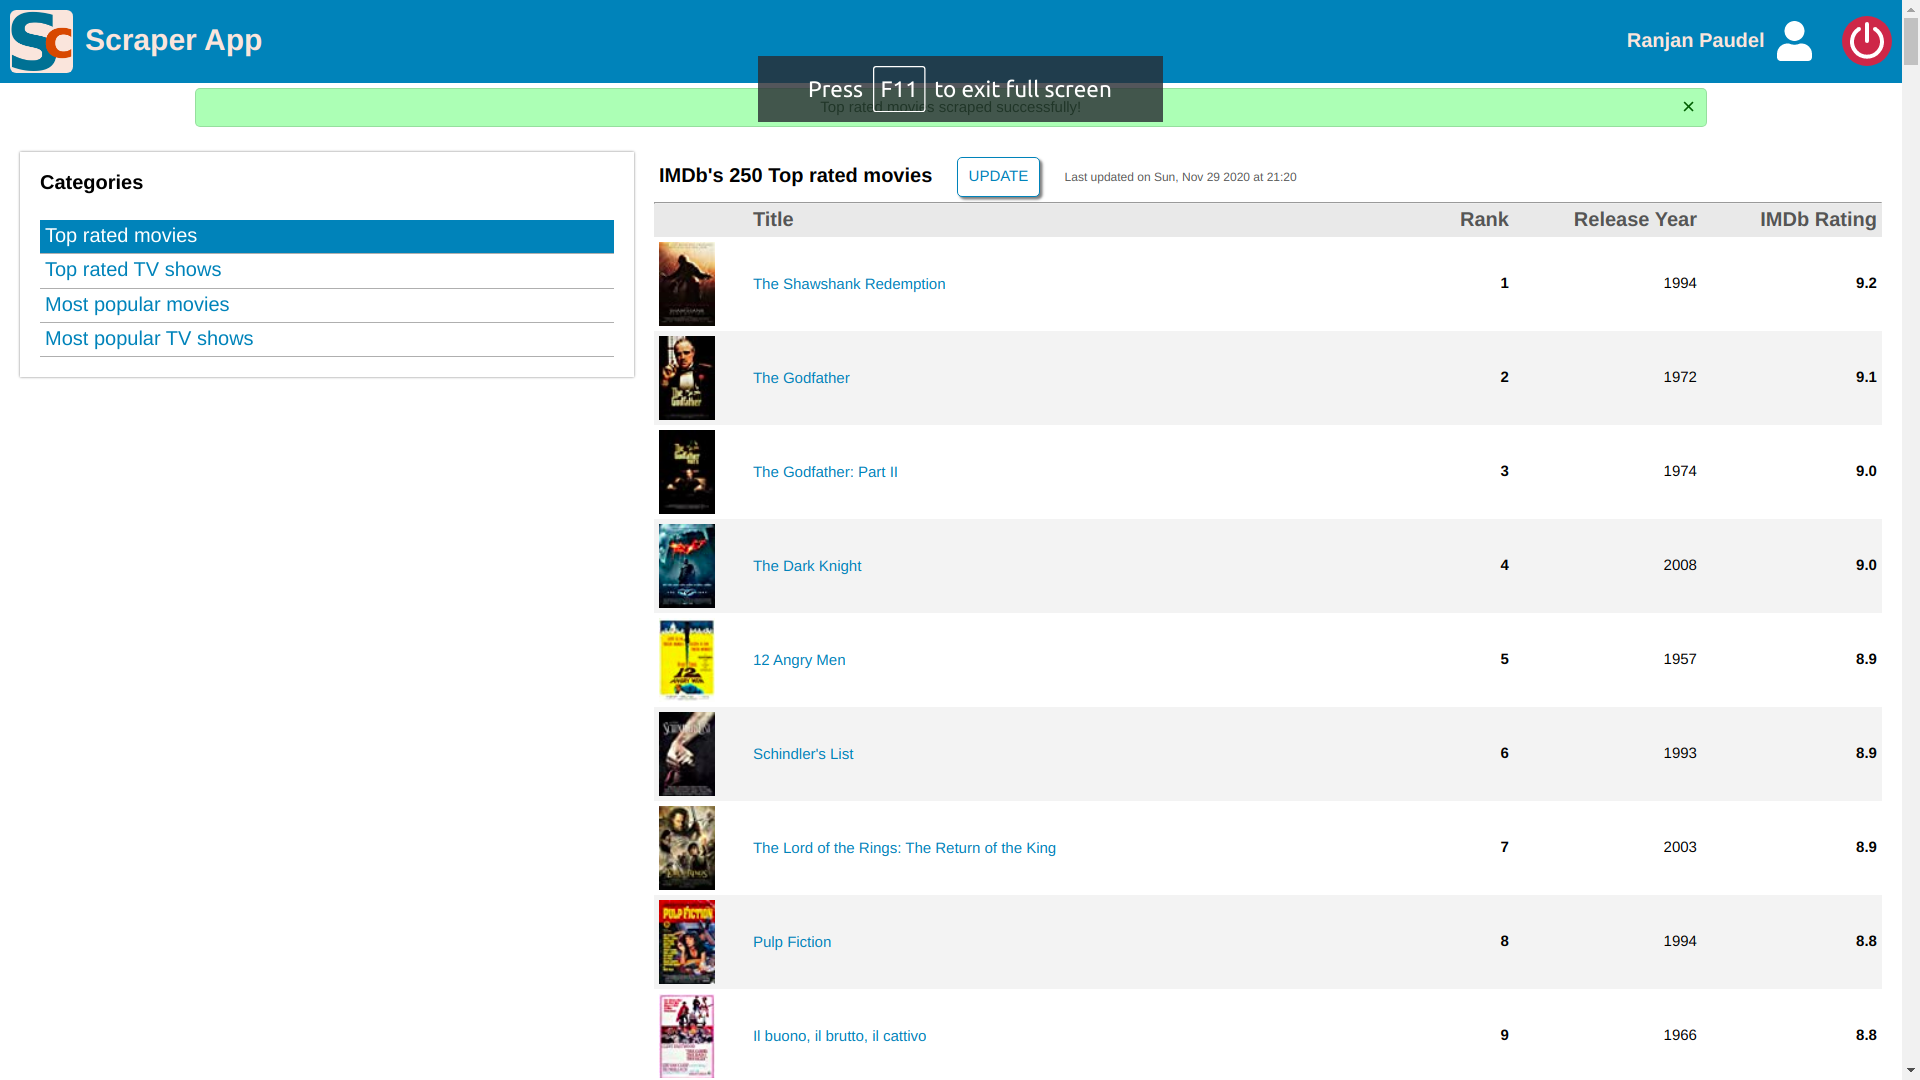1920x1080 pixels.
Task: Switch to Most popular movies category
Action: [x=137, y=305]
